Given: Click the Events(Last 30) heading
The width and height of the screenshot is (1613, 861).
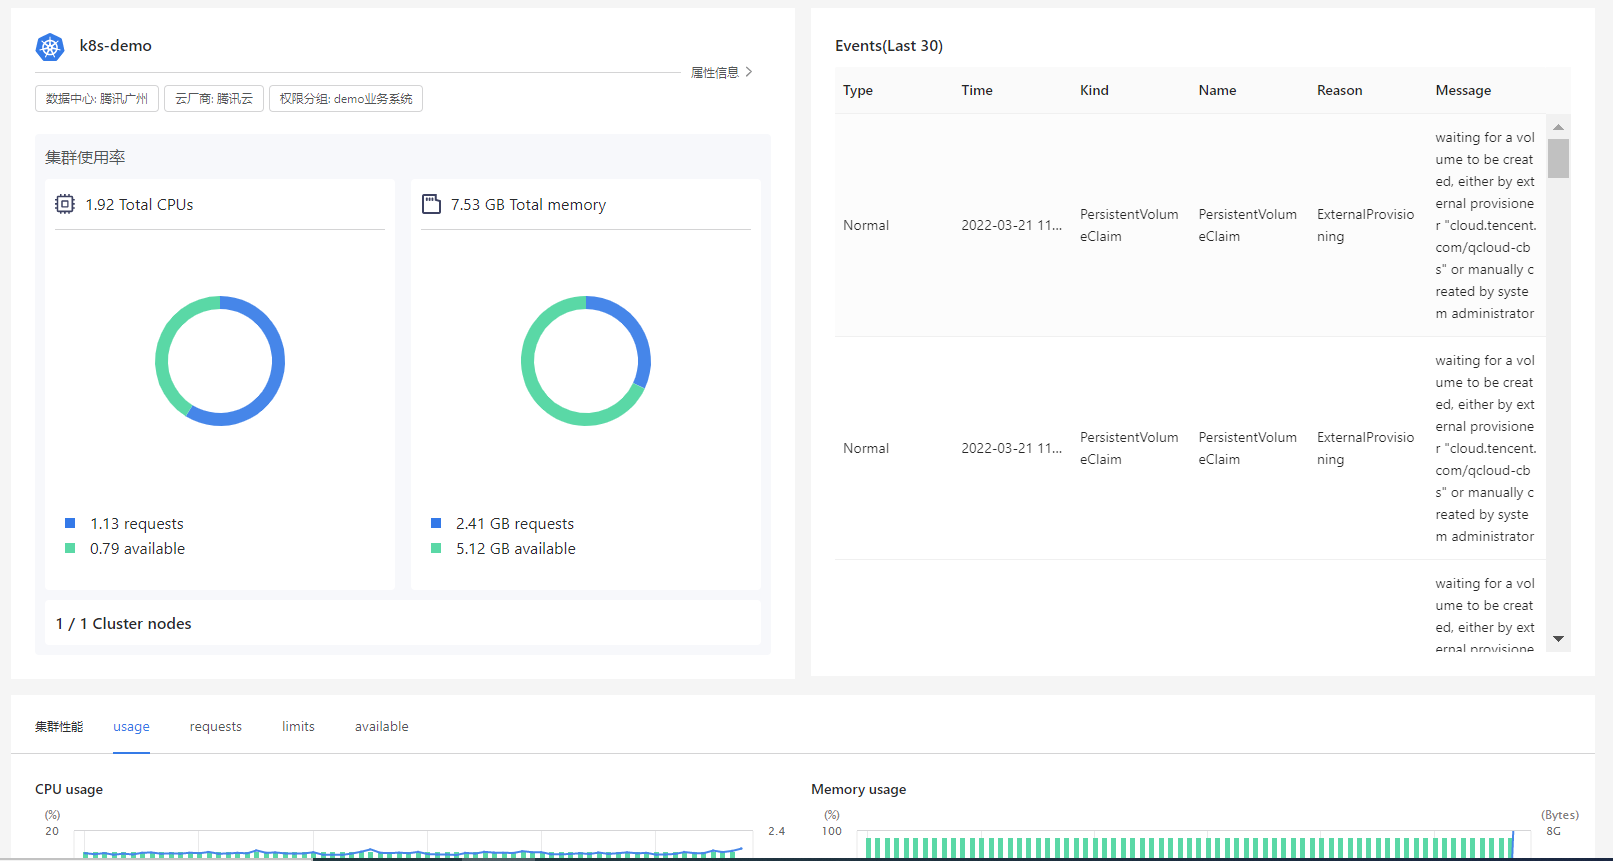Looking at the screenshot, I should pyautogui.click(x=889, y=46).
